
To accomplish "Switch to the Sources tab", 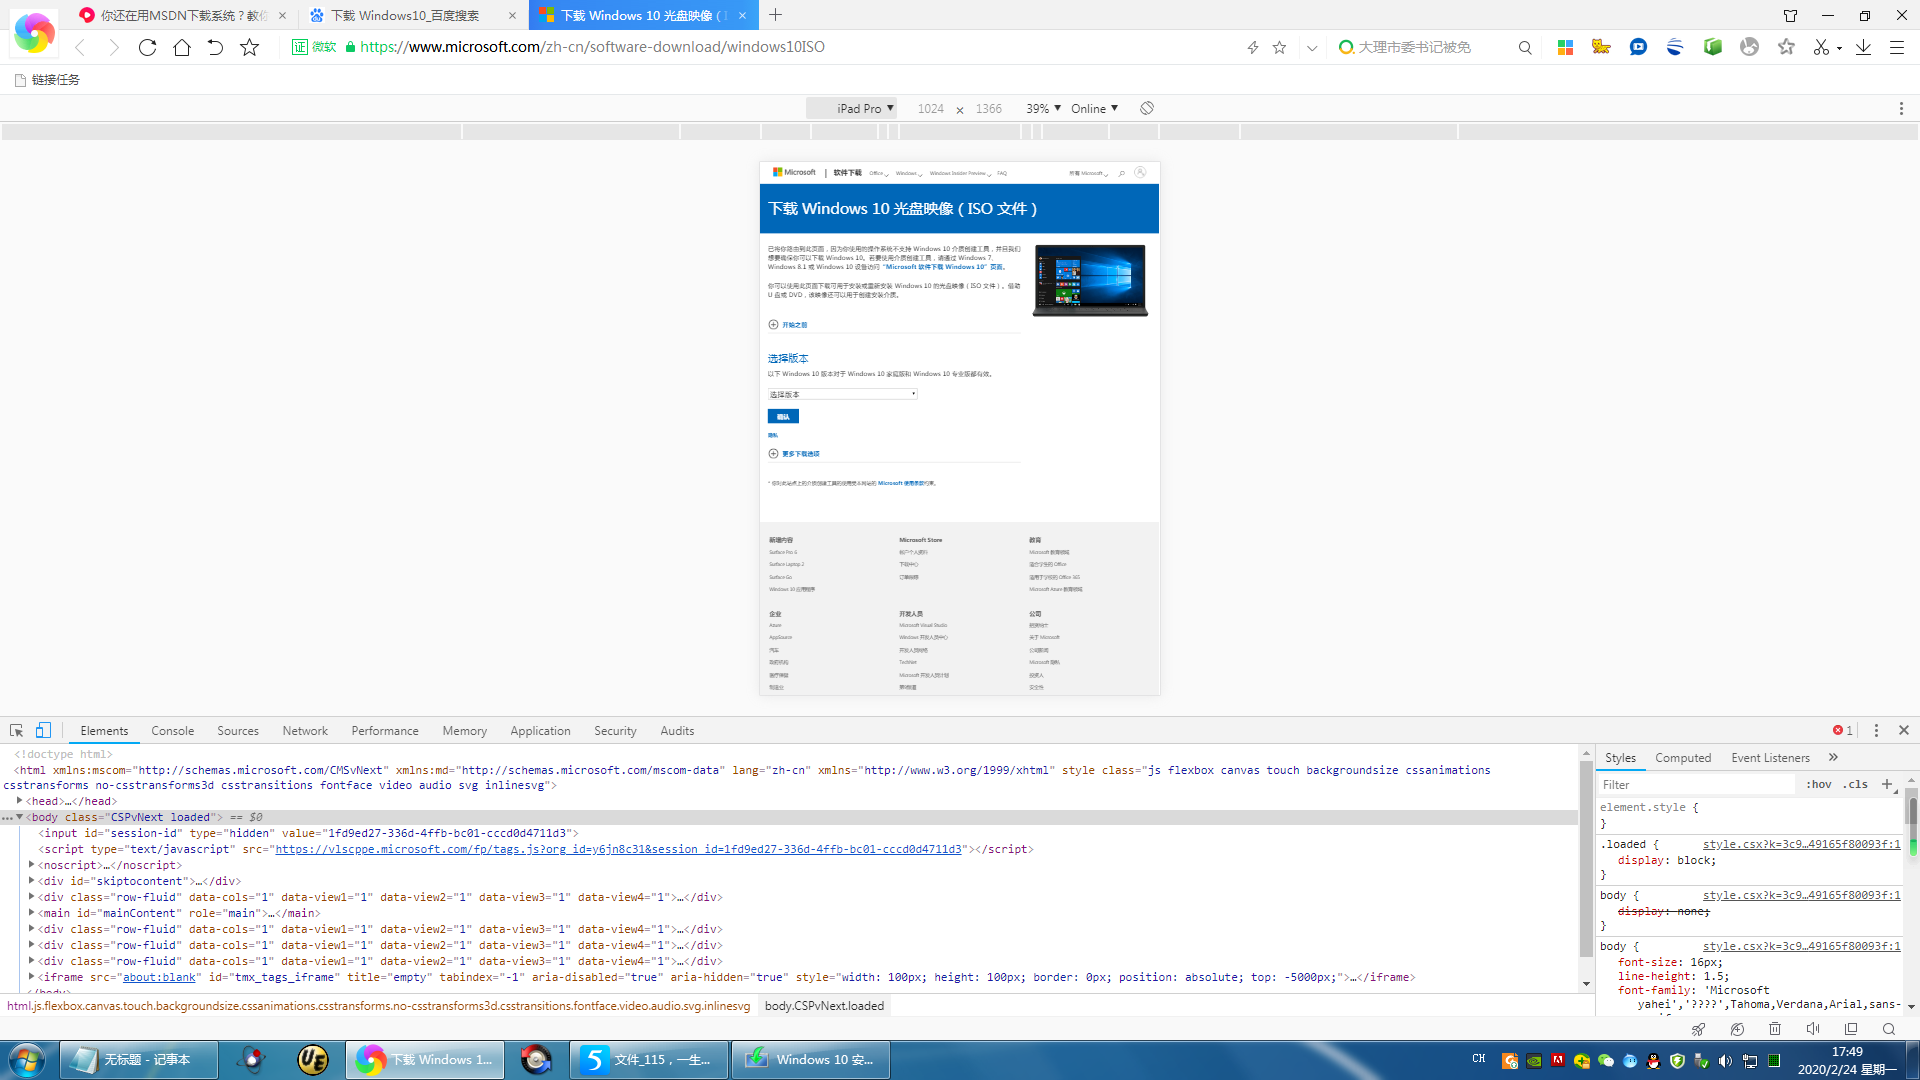I will [x=238, y=731].
